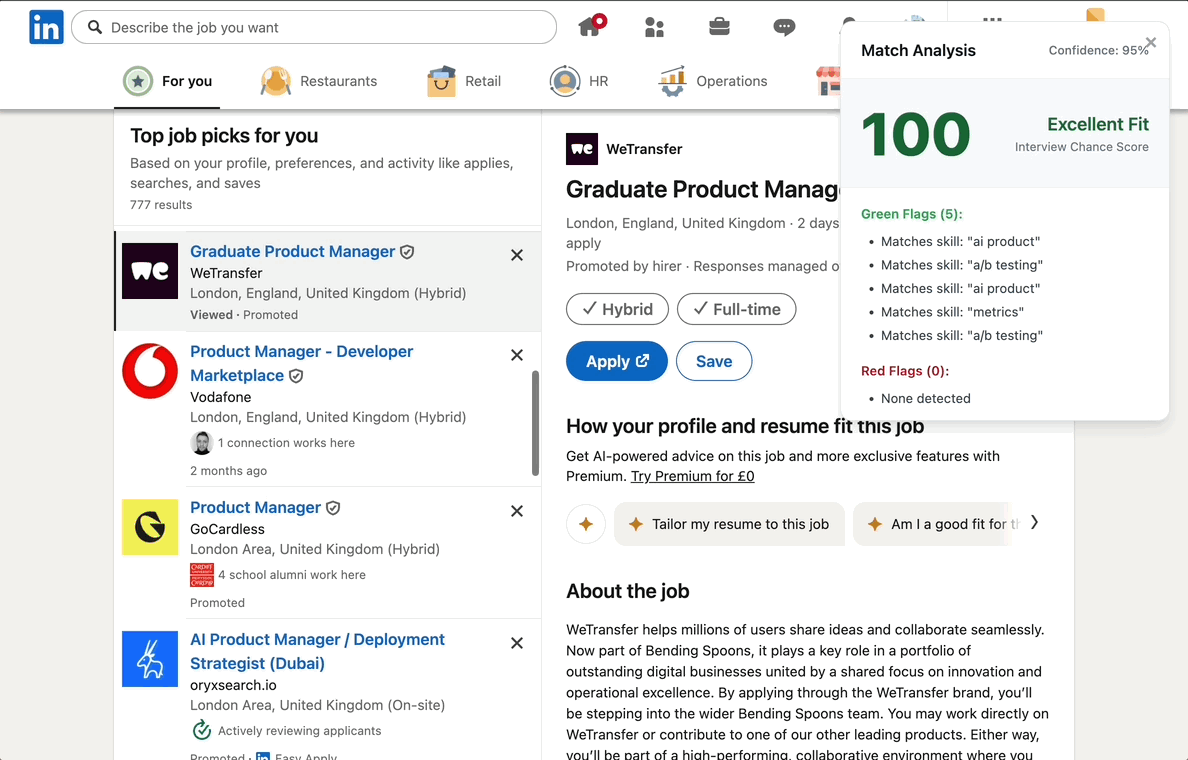
Task: Click the sparkle AI icon button
Action: click(586, 524)
